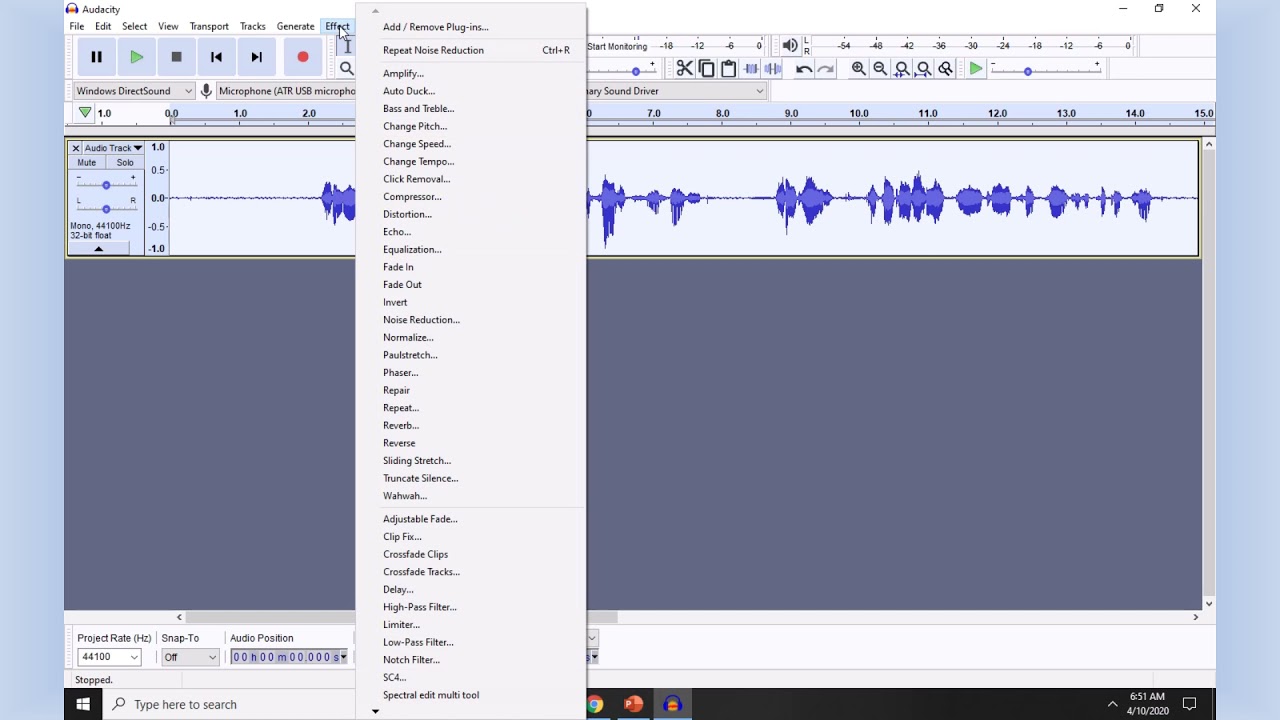Open the Snap-To Off dropdown
Screen dimensions: 1280x720
[190, 657]
